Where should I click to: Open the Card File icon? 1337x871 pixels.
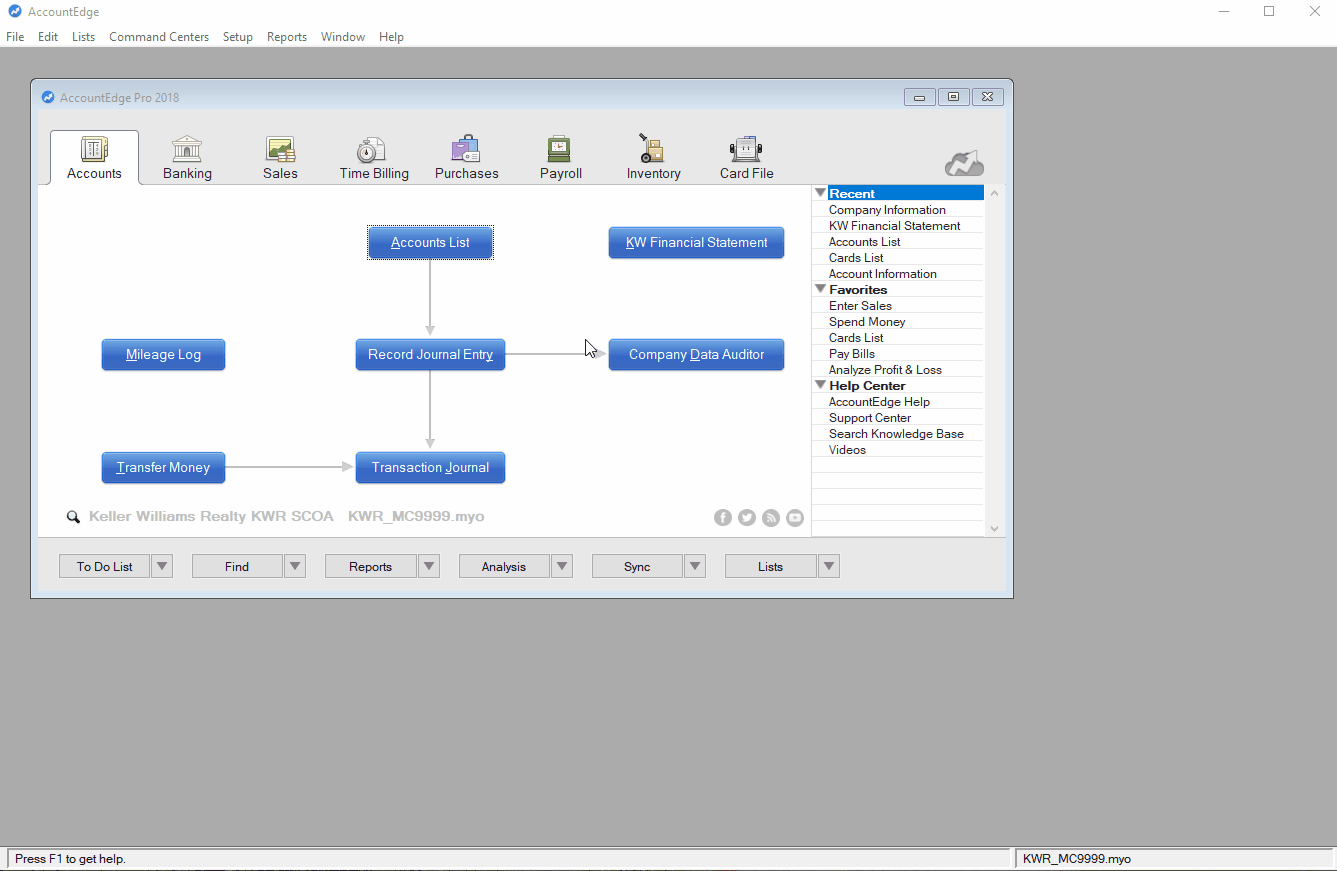(x=746, y=150)
